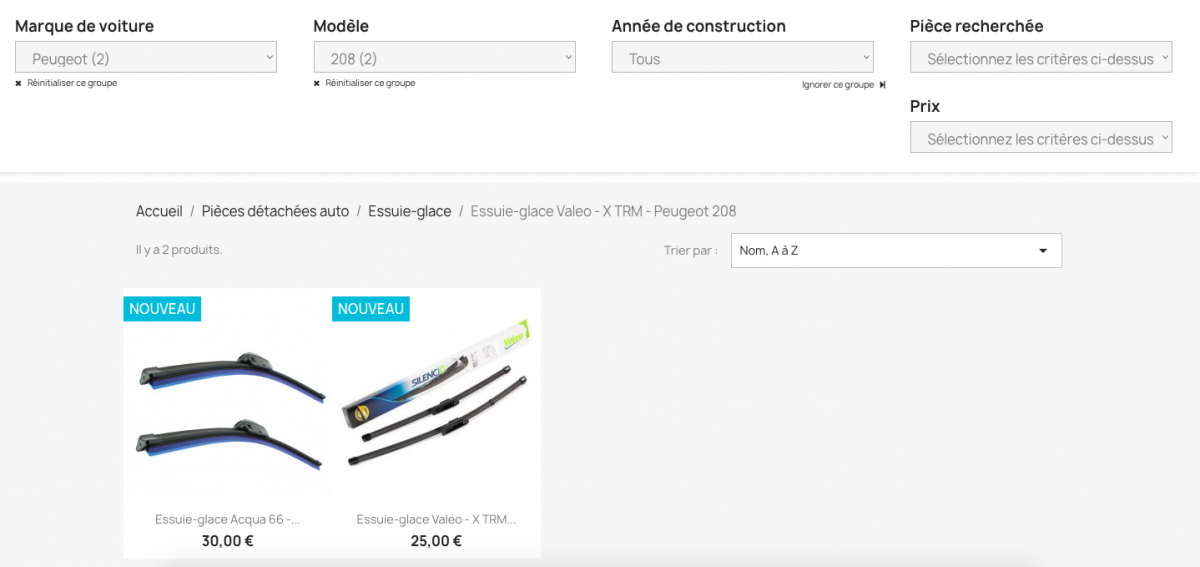Viewport: 1200px width, 567px height.
Task: Click the x icon beside Marque reset
Action: coord(18,83)
